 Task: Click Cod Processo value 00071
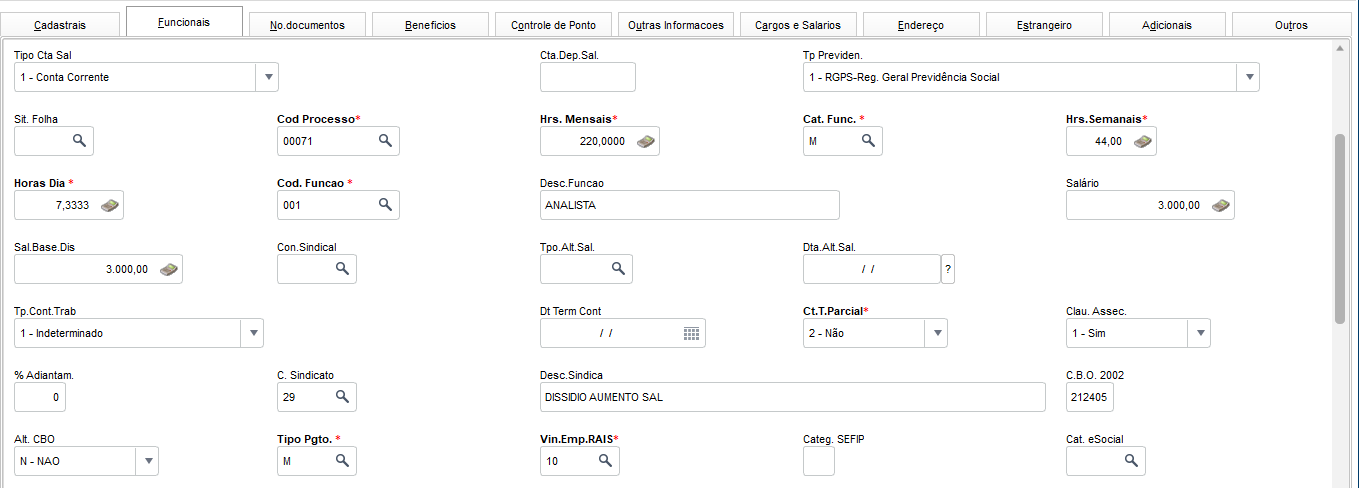298,142
